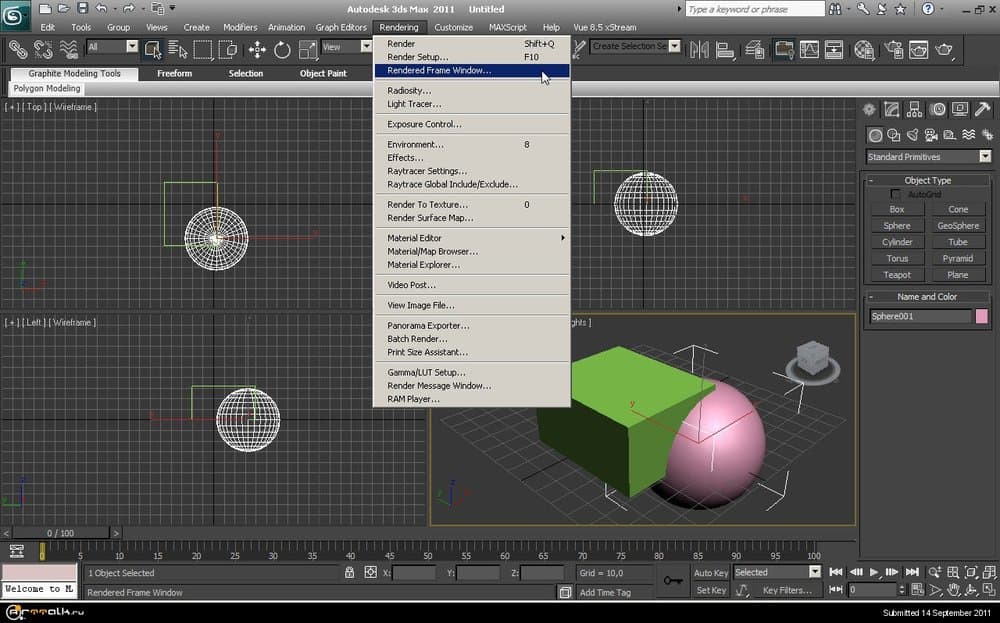Activate the Select Object tool

[152, 49]
